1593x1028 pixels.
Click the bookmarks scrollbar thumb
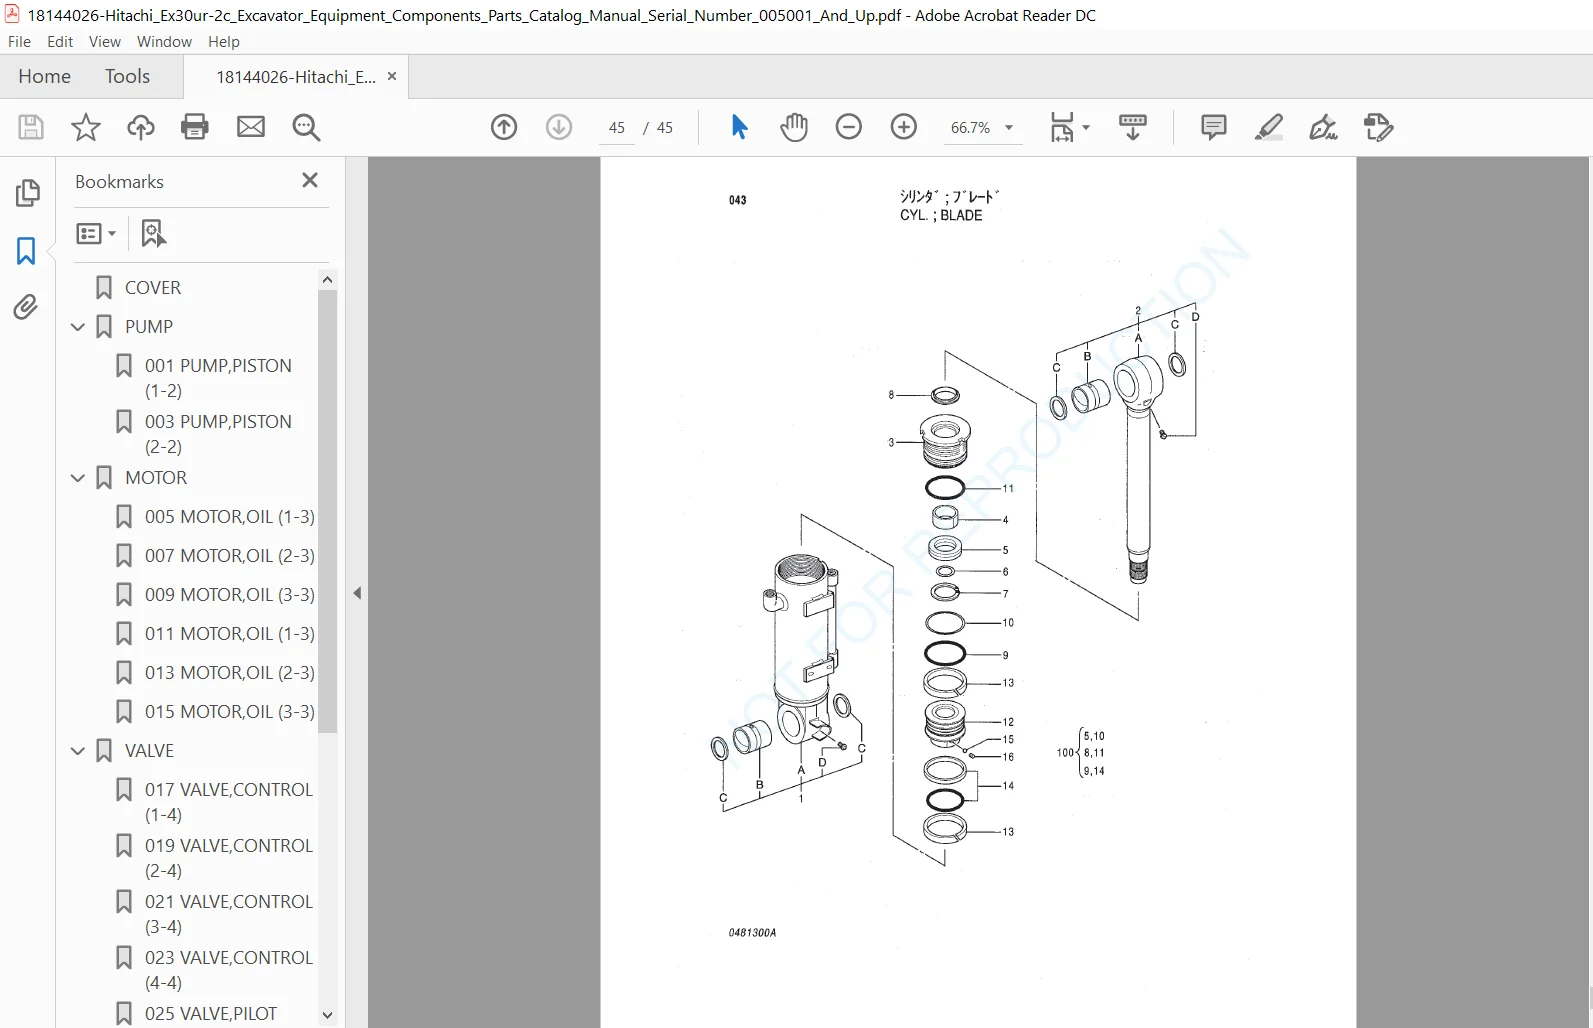[x=327, y=512]
